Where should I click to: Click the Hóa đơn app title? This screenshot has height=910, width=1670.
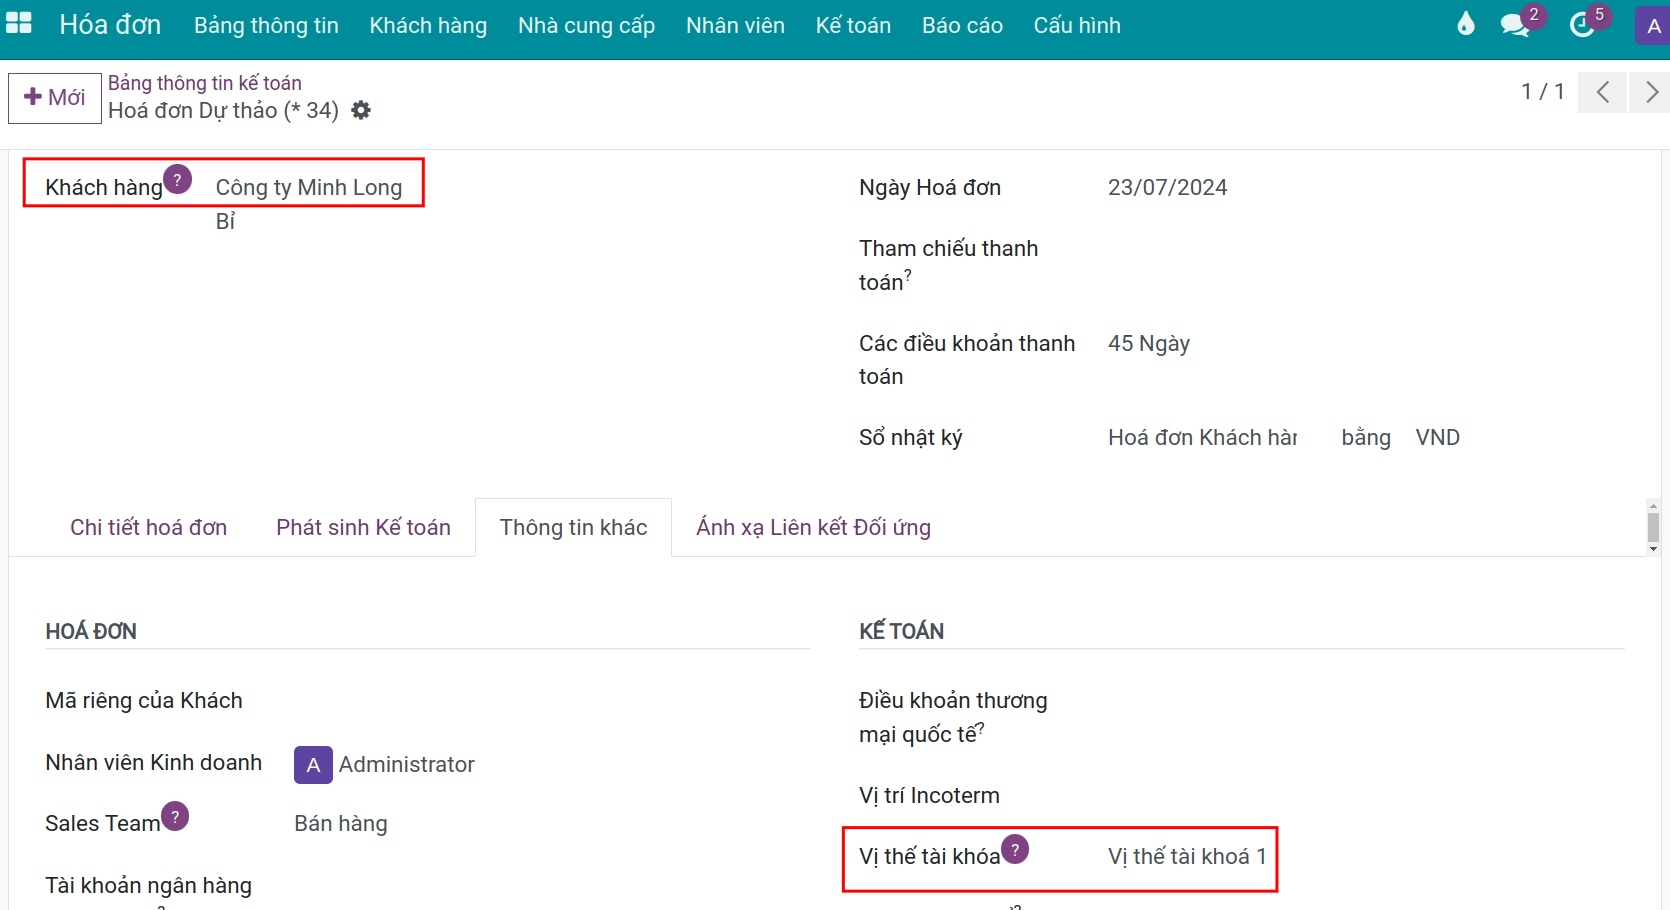pyautogui.click(x=110, y=24)
